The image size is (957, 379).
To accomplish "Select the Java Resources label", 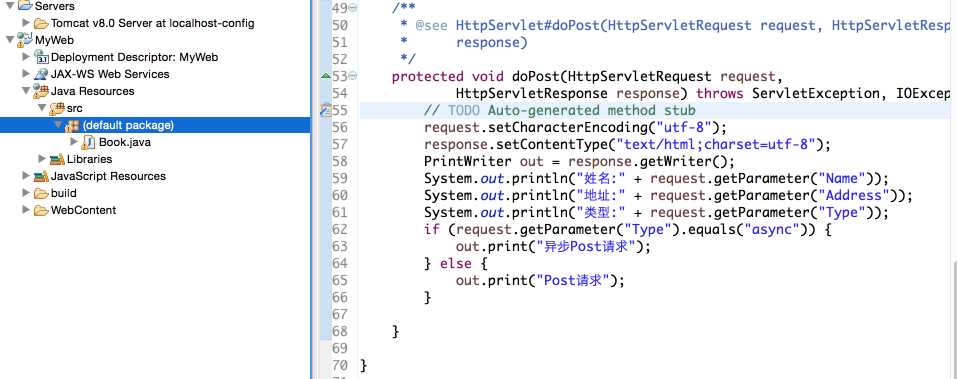I will click(92, 91).
